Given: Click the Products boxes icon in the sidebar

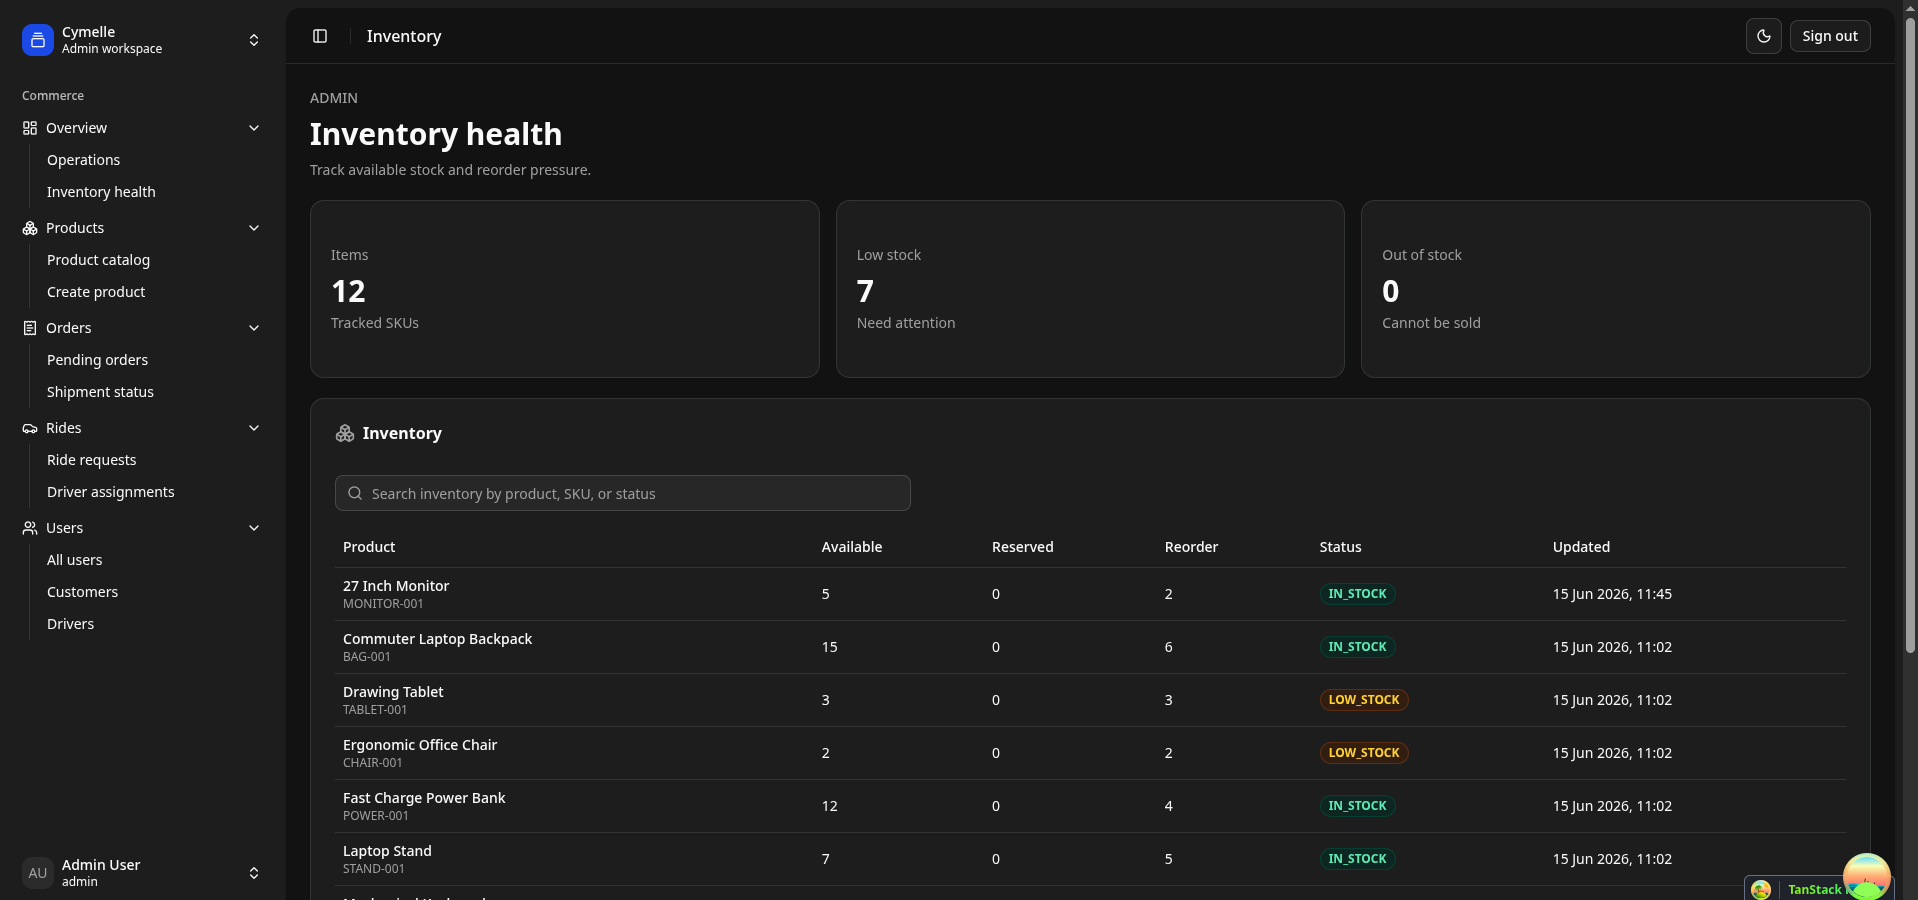Looking at the screenshot, I should click(x=30, y=228).
